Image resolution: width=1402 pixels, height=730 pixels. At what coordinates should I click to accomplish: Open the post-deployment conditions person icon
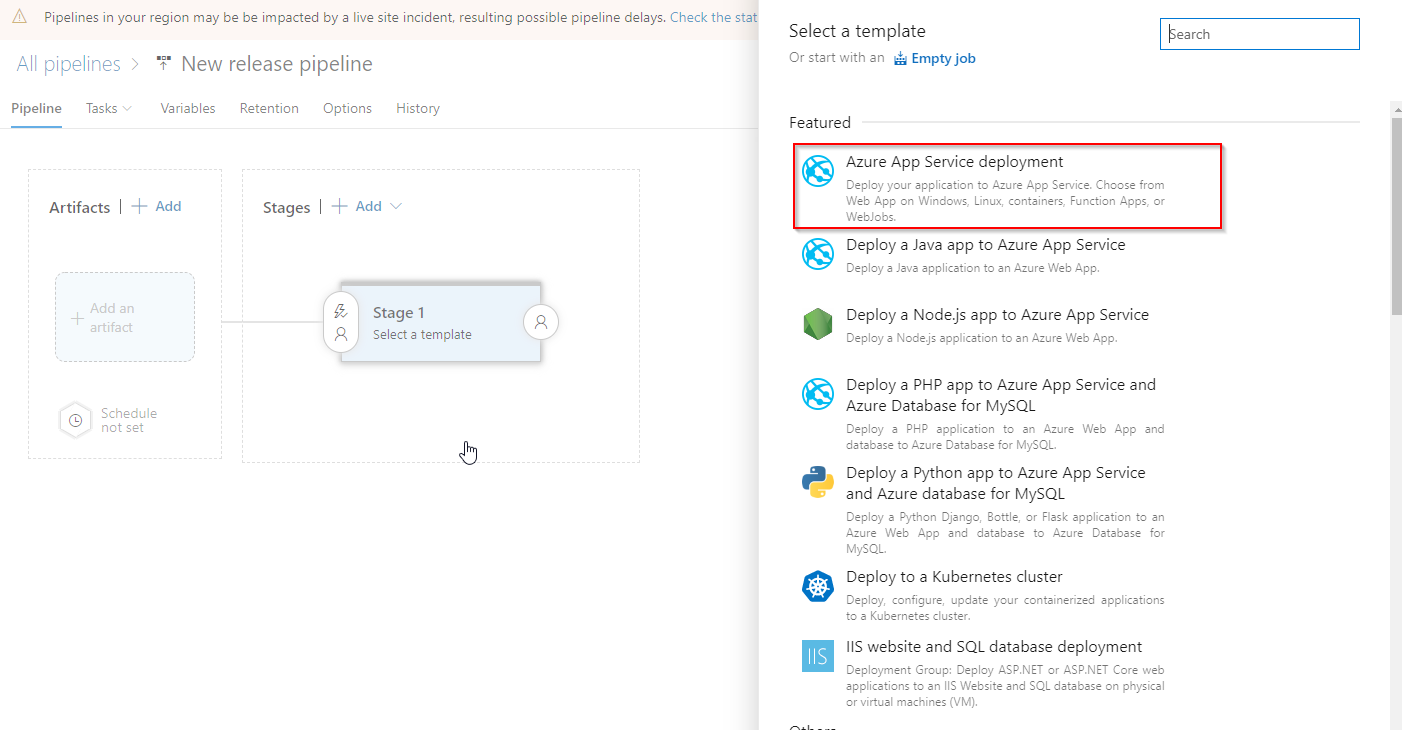[541, 322]
